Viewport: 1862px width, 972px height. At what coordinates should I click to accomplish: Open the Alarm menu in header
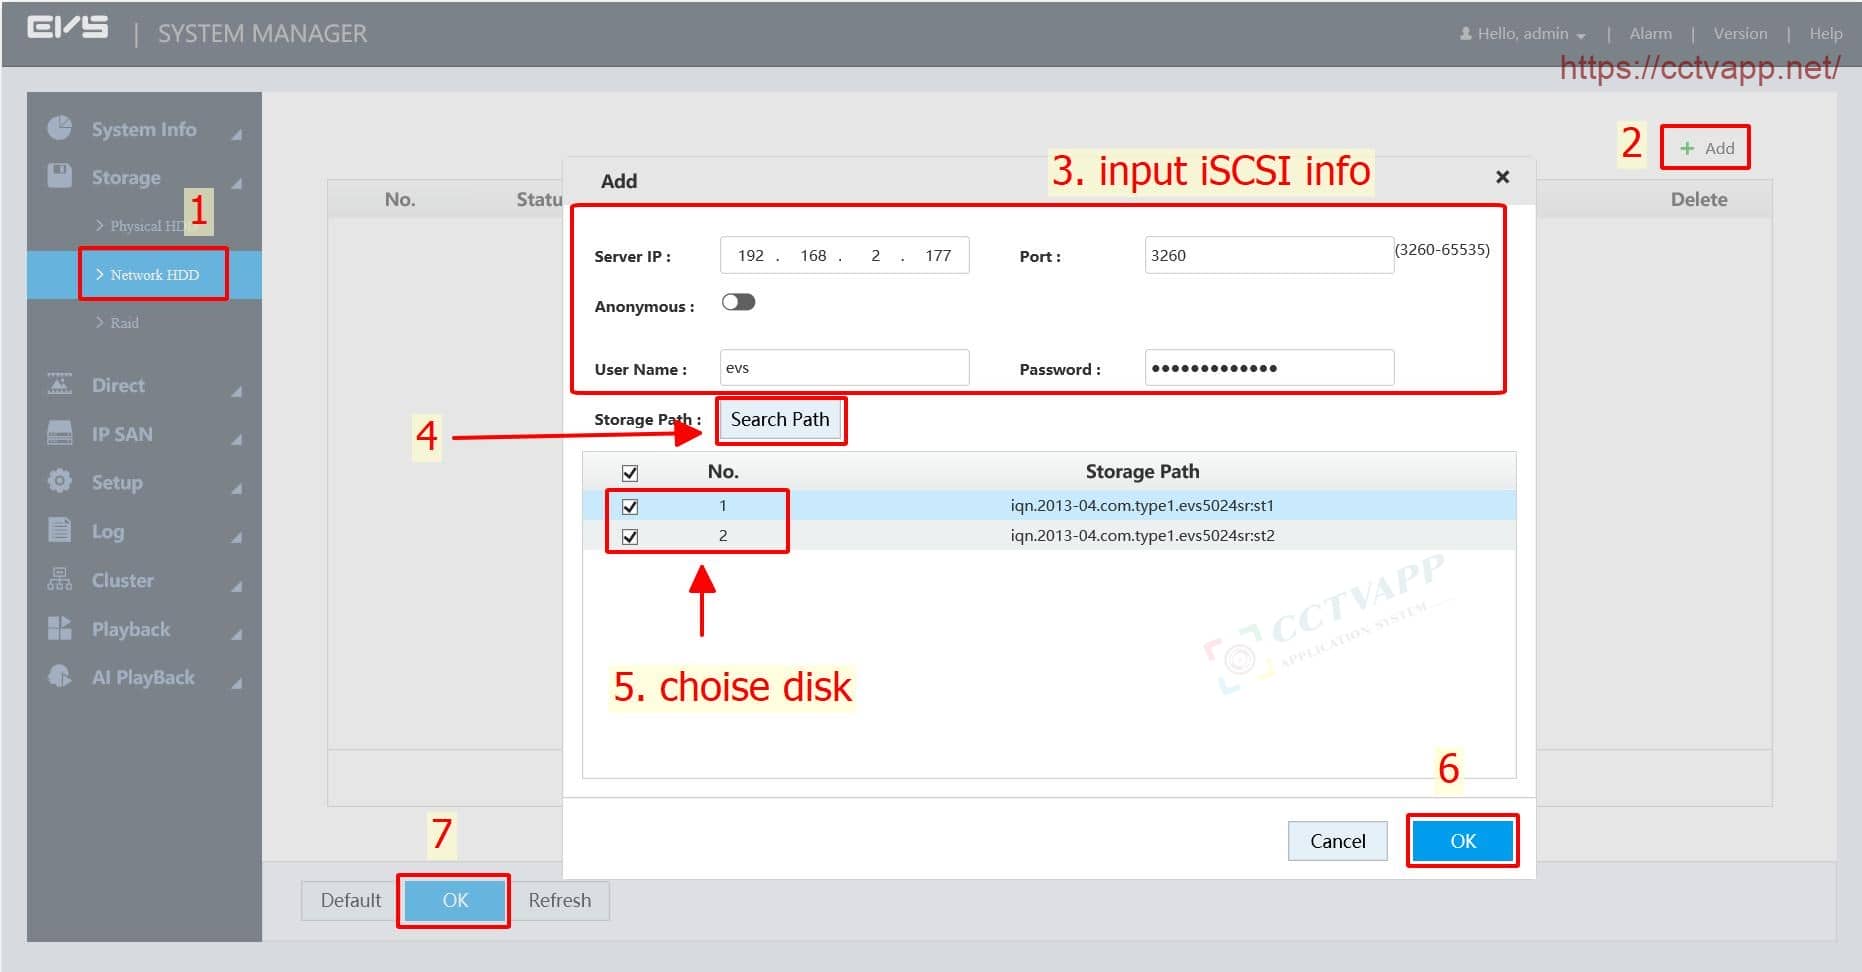(1650, 34)
